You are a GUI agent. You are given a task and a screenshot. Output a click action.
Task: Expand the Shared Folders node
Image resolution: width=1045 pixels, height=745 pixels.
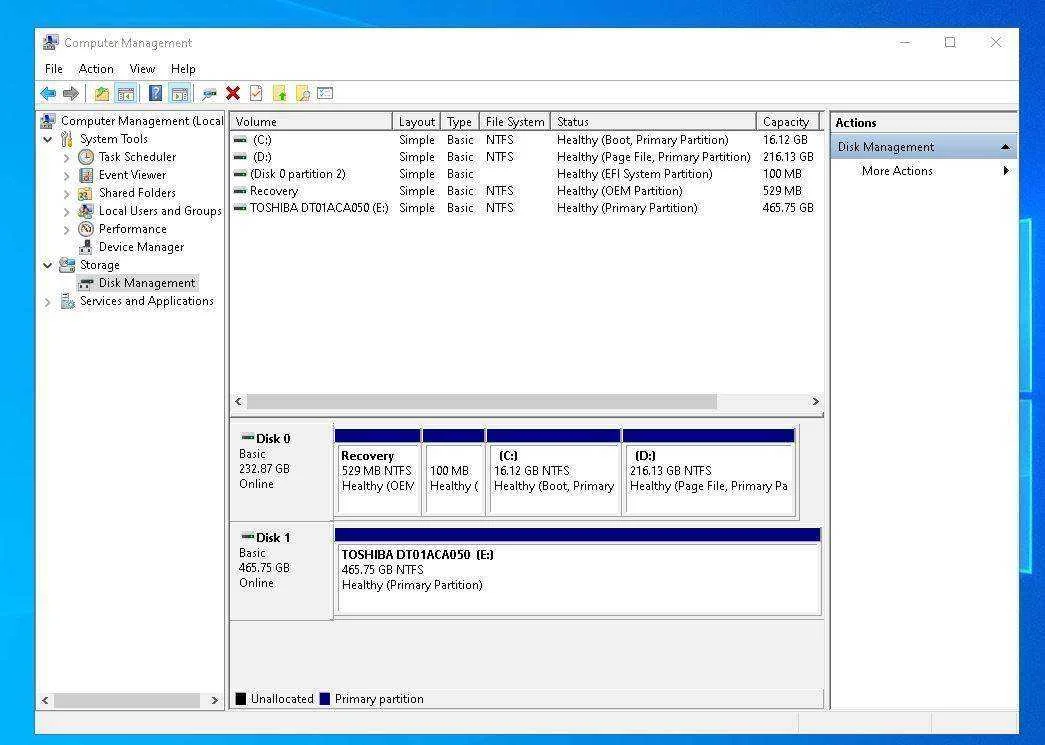66,194
